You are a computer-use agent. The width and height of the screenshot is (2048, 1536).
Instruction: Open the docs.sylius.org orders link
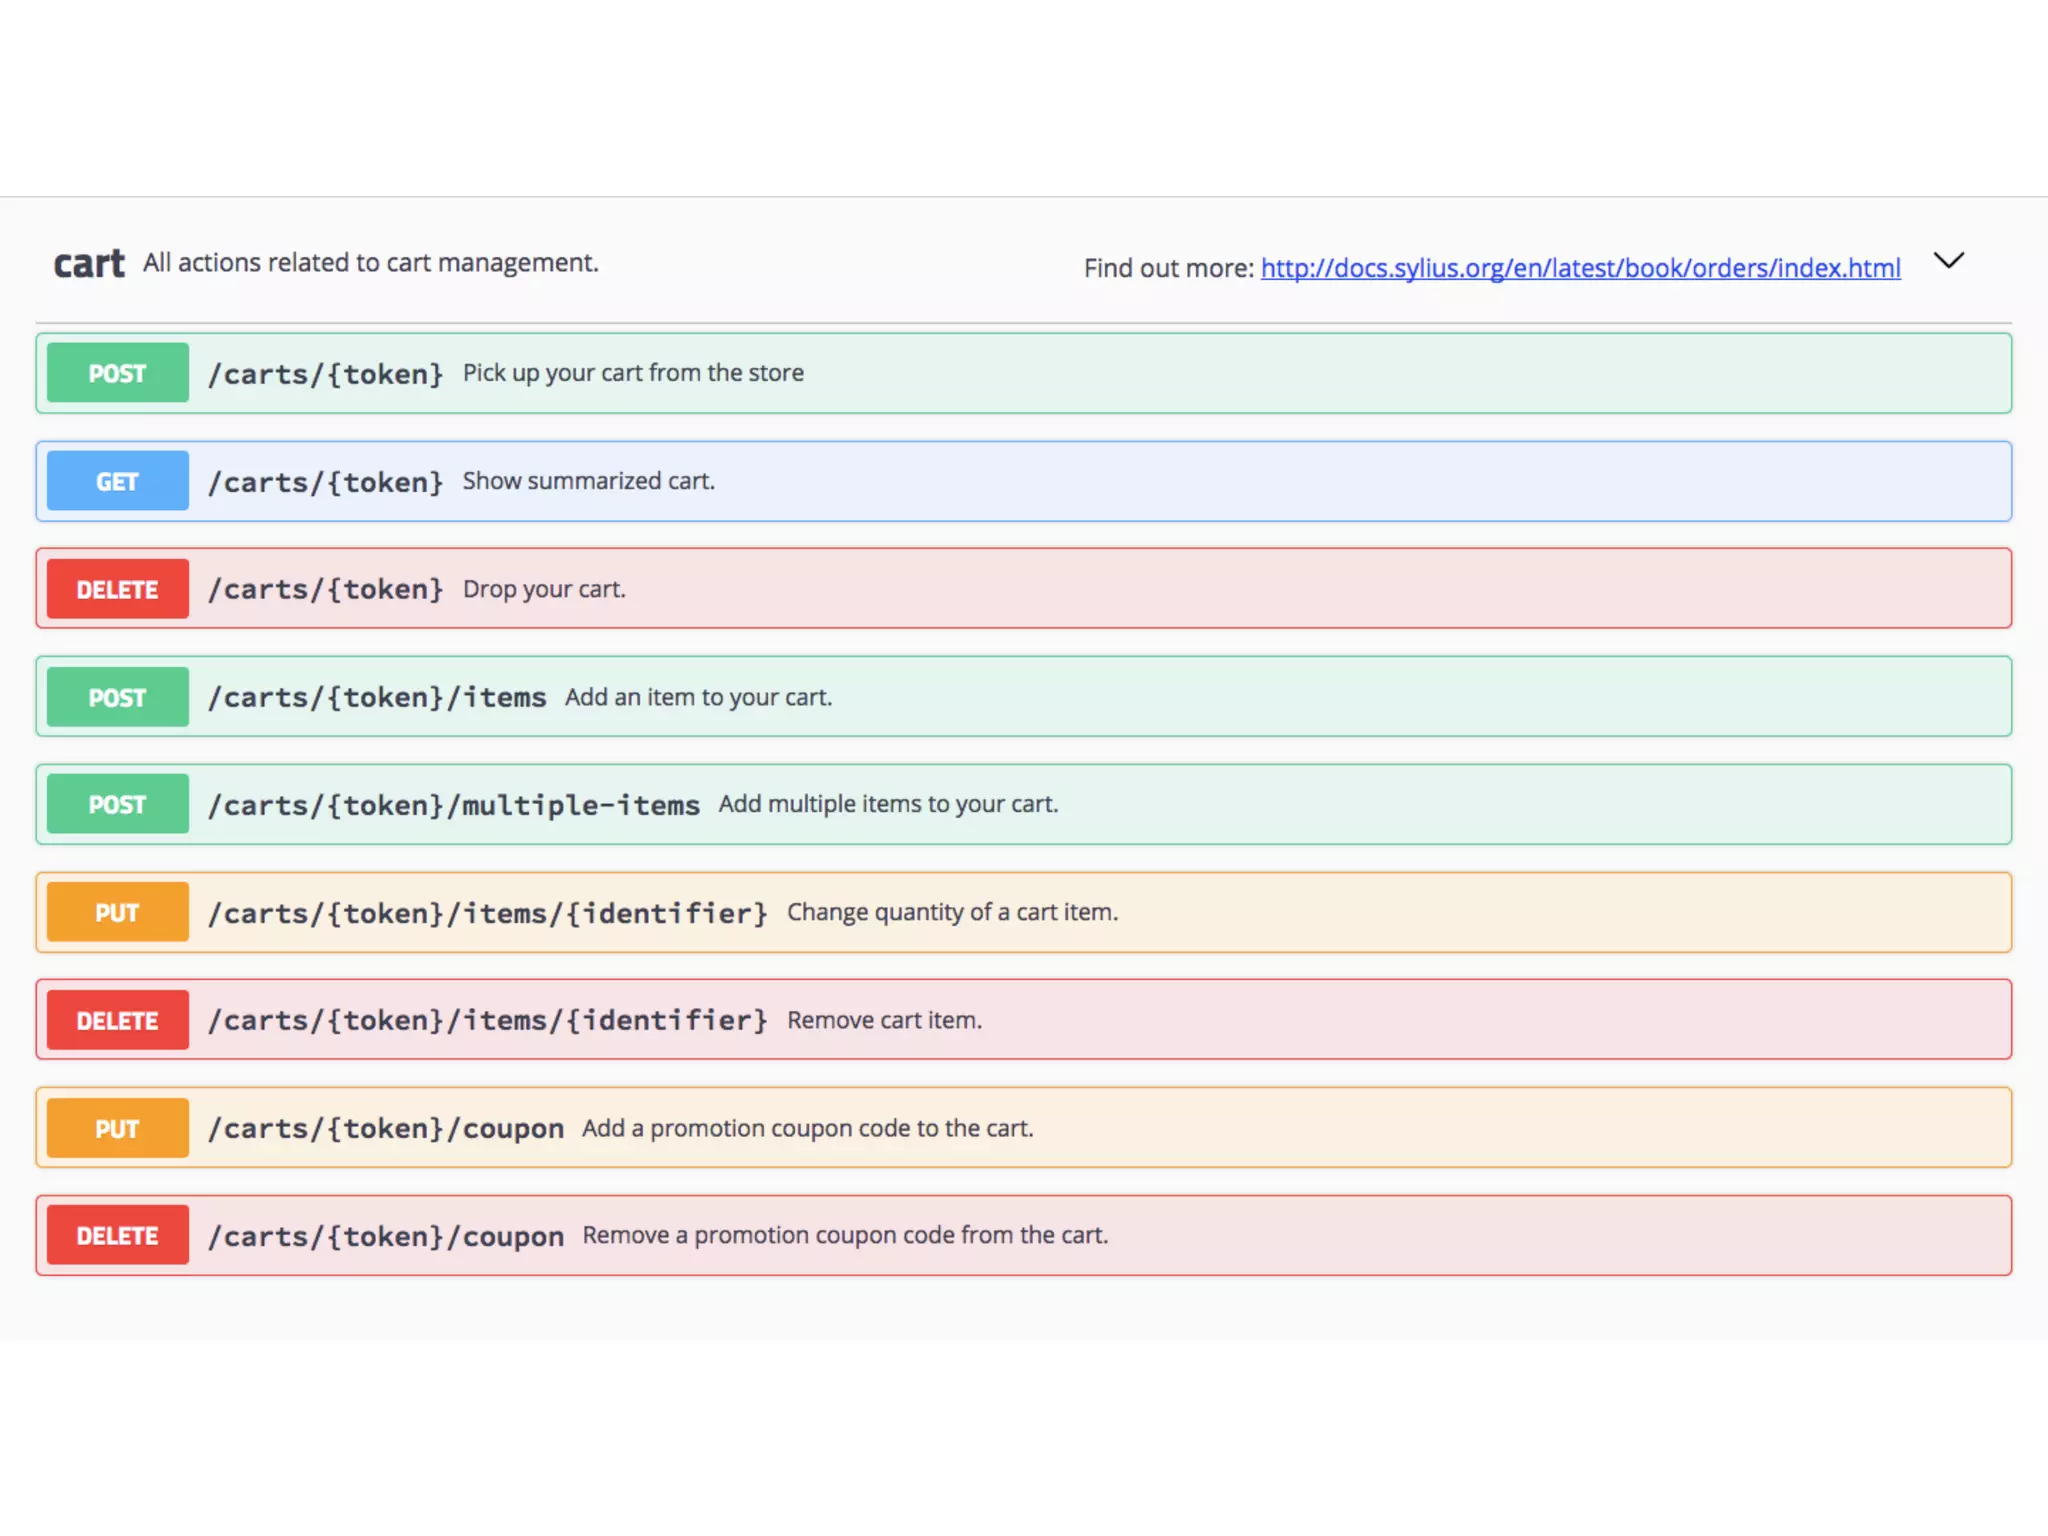click(1580, 268)
